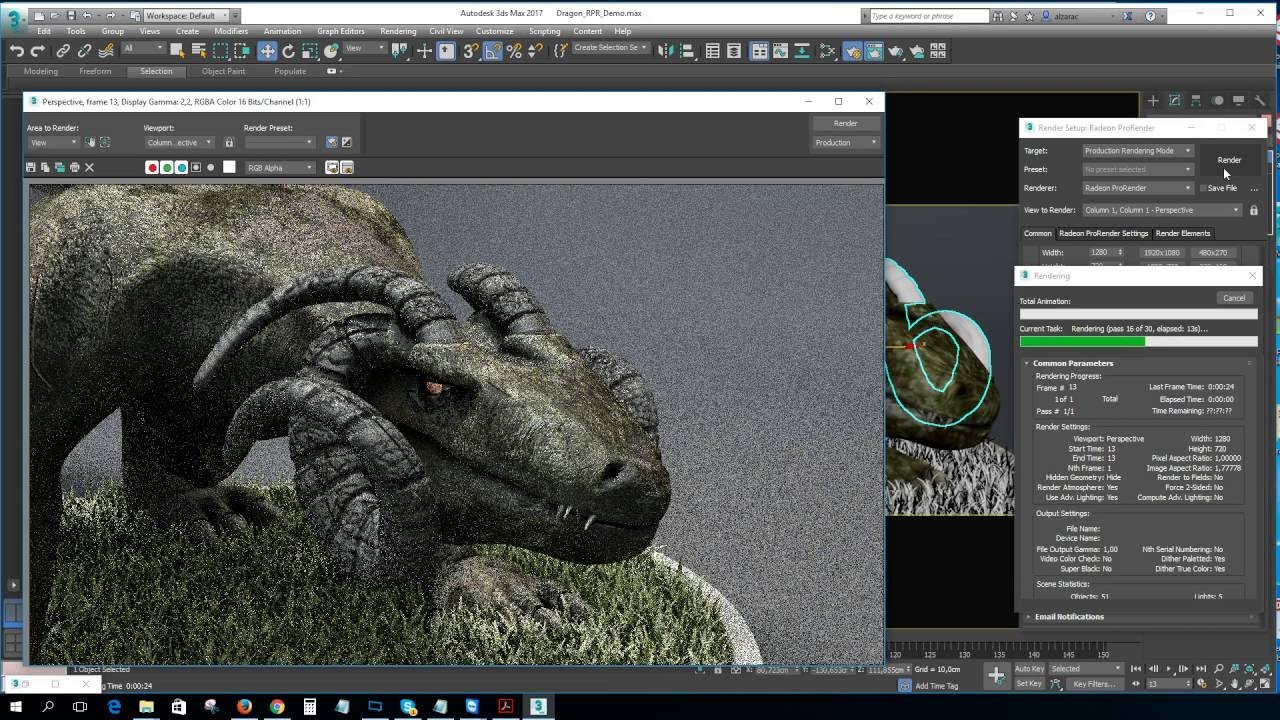The height and width of the screenshot is (720, 1280).
Task: Open the RGB Alpha channel dropdown
Action: [280, 168]
